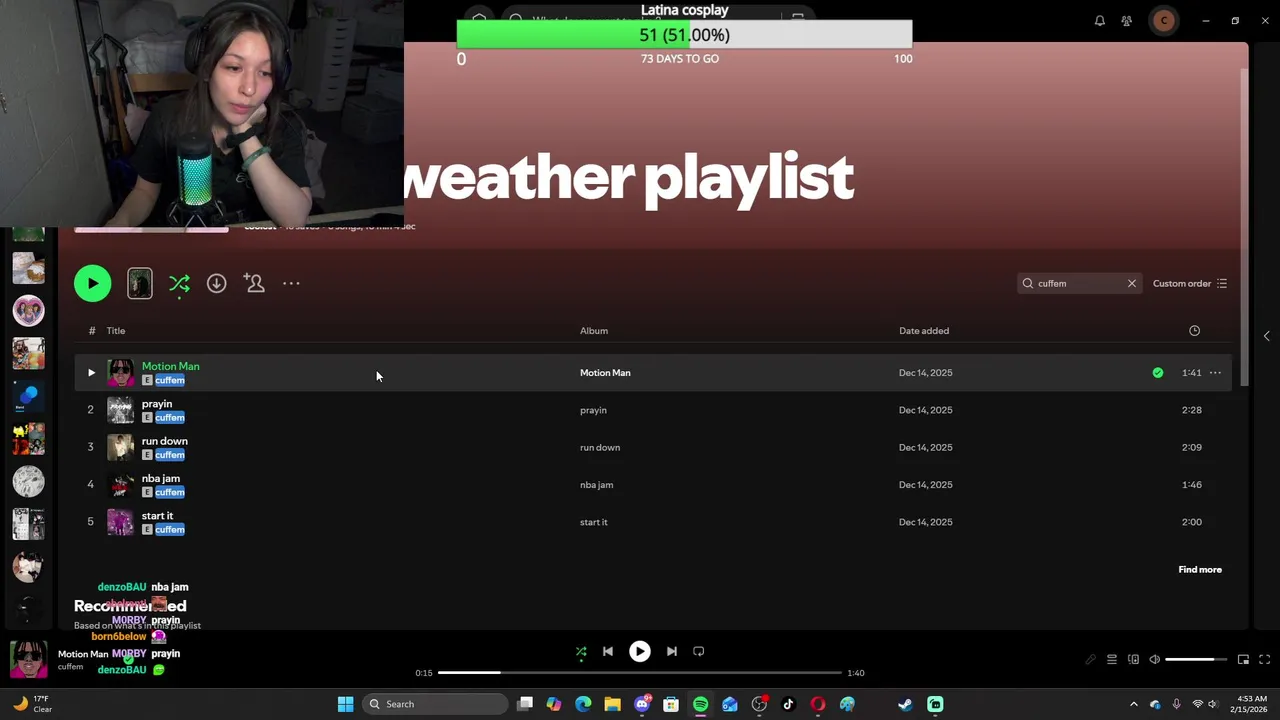Open the play queue
The height and width of the screenshot is (720, 1280).
pyautogui.click(x=1112, y=659)
